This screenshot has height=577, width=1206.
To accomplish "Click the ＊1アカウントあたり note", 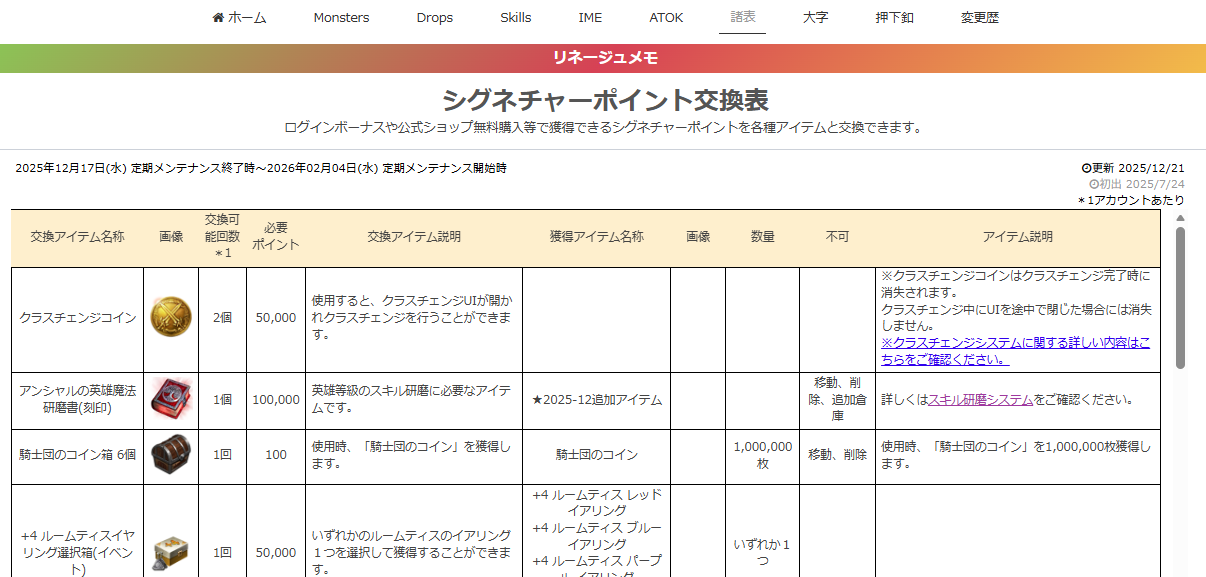I will click(1131, 200).
